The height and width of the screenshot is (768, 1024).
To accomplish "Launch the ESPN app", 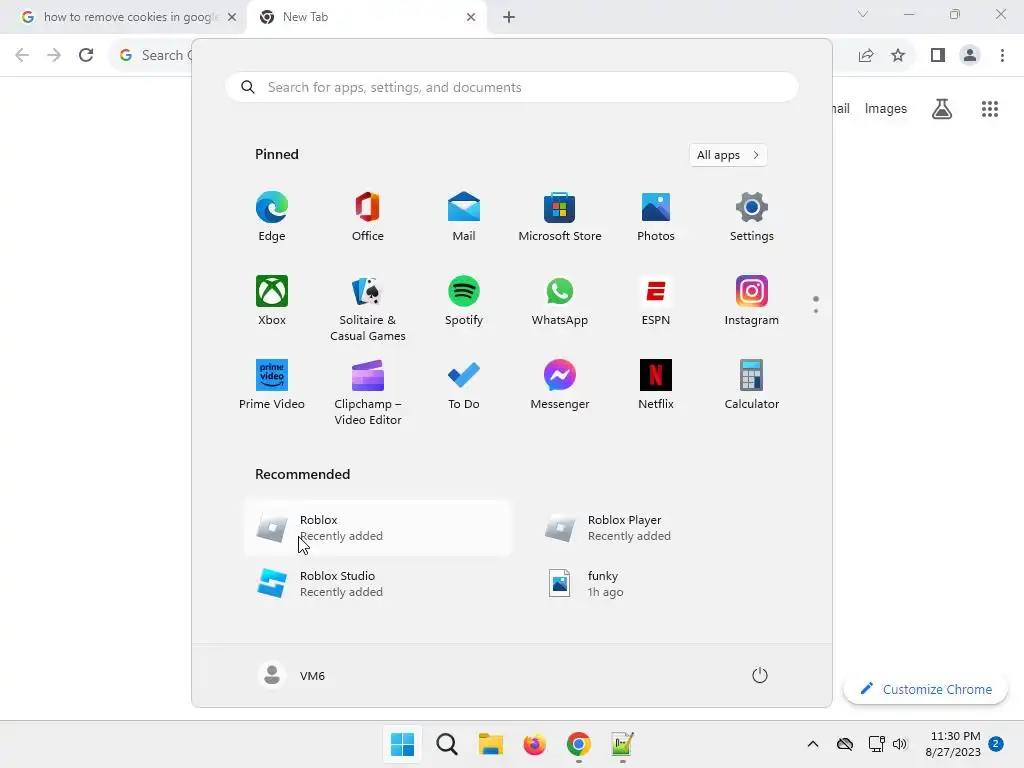I will (656, 300).
